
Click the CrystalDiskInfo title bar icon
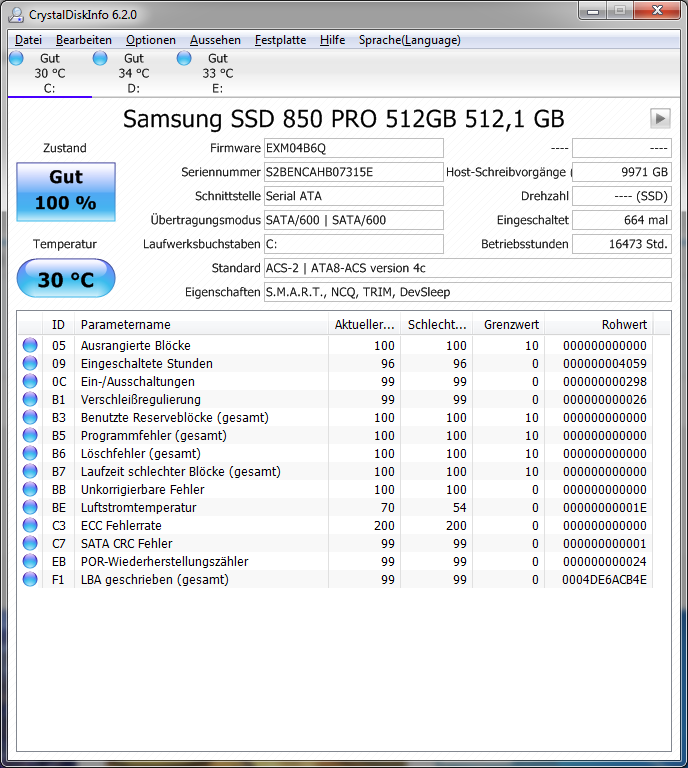[16, 15]
